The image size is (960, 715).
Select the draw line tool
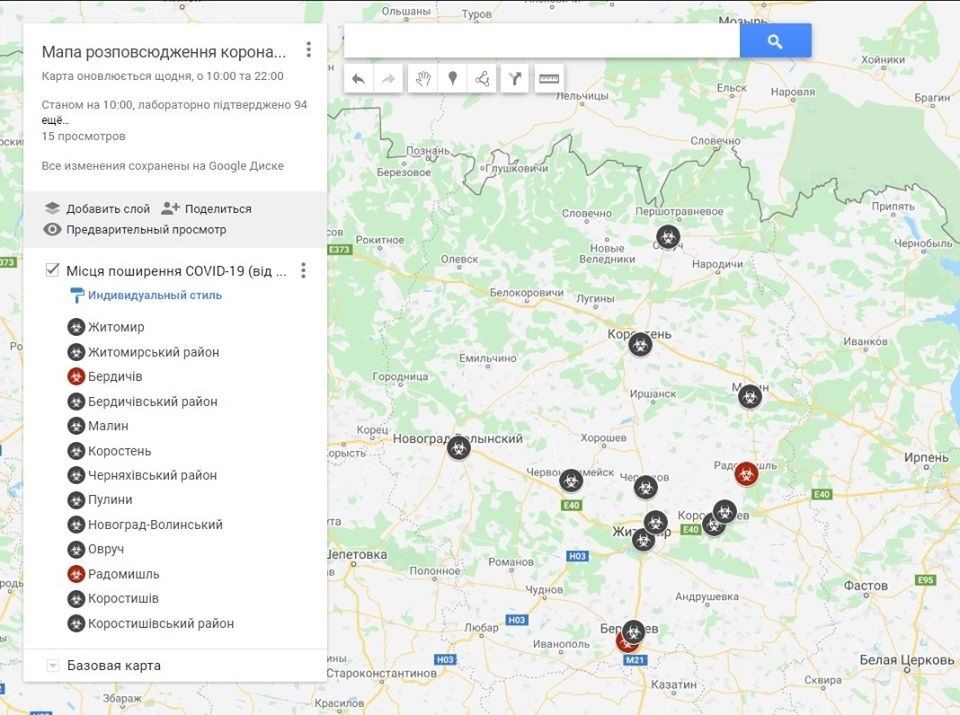coord(482,79)
